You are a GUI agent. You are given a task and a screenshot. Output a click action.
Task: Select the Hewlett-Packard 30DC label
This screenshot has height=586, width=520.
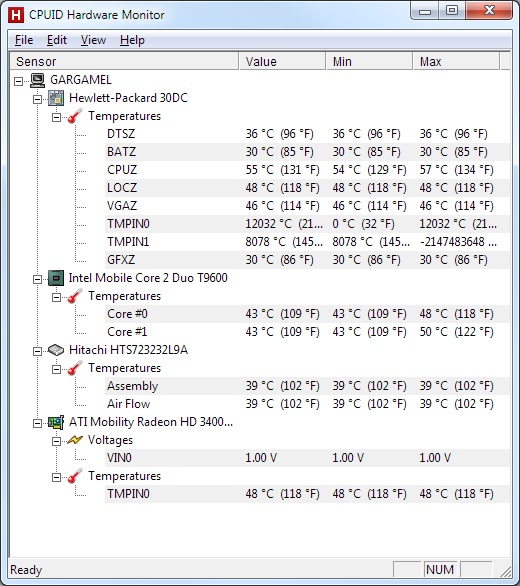128,98
